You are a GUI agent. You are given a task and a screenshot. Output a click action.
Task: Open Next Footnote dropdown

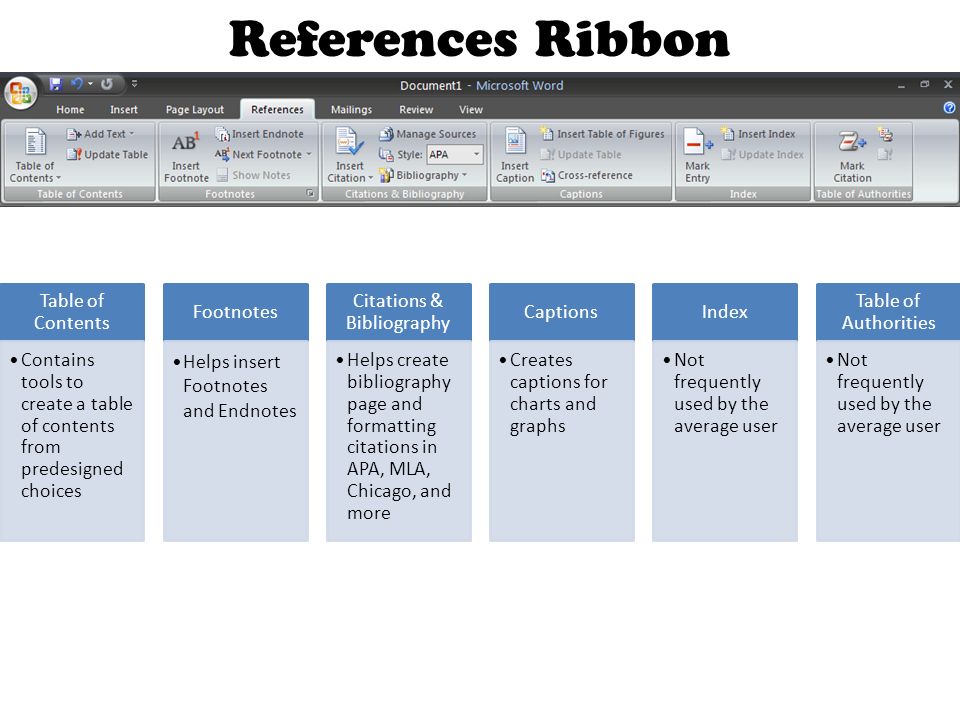263,154
